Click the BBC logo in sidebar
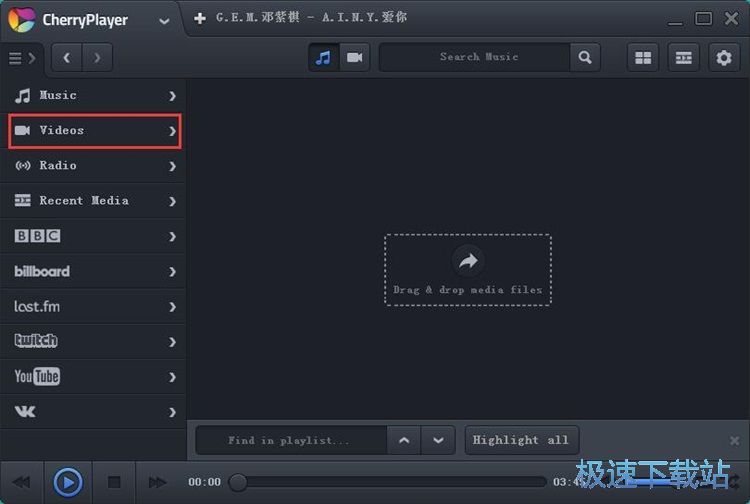750x504 pixels. pos(37,236)
